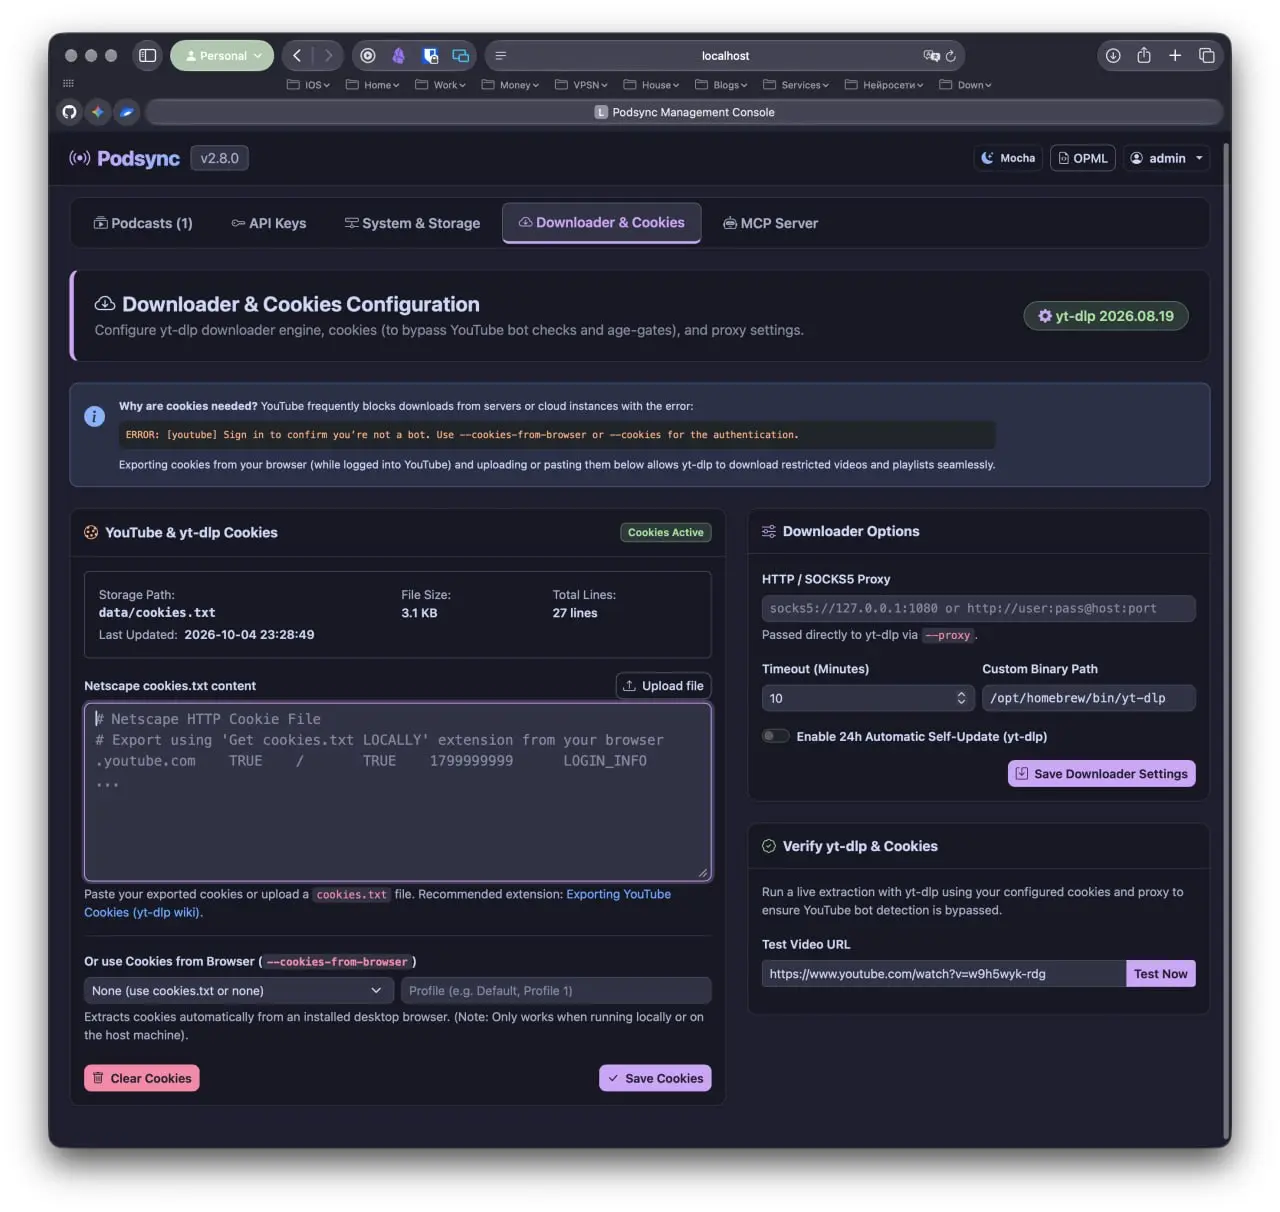The height and width of the screenshot is (1212, 1280).
Task: Go back using the browser back arrow
Action: [297, 56]
